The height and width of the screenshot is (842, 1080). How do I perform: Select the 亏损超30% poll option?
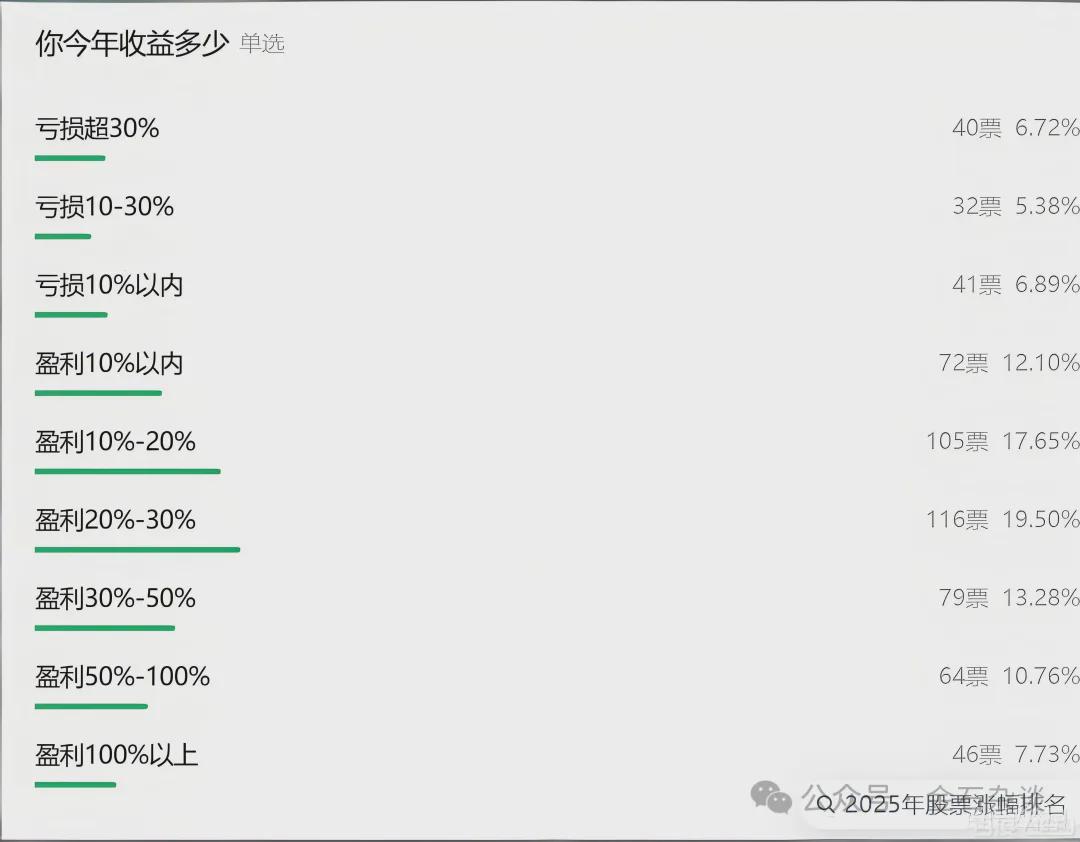tap(97, 128)
